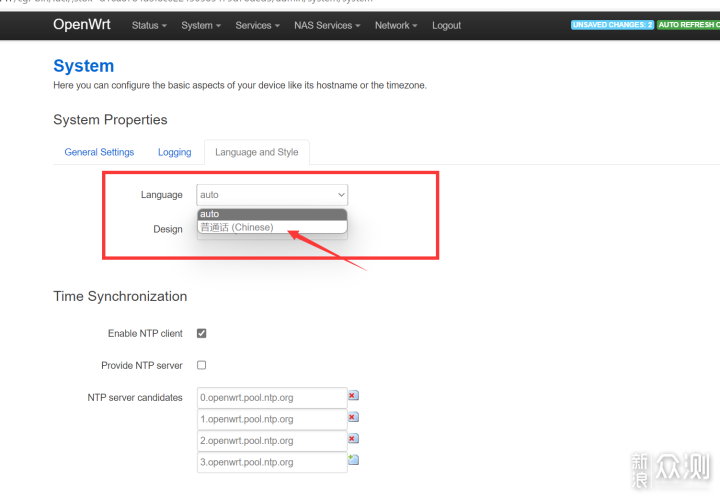The height and width of the screenshot is (498, 720).
Task: Select the Language and Style tab
Action: tap(257, 152)
